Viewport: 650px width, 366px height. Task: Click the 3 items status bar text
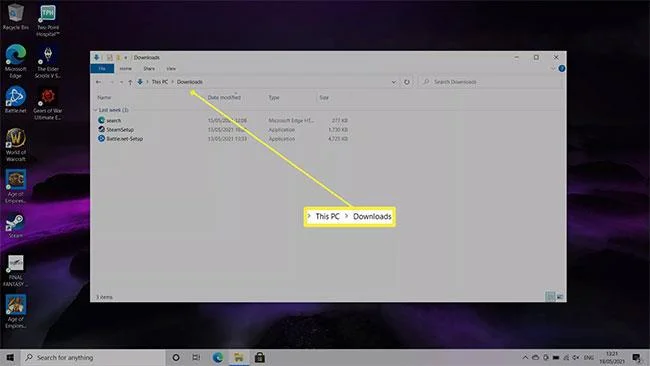[104, 297]
